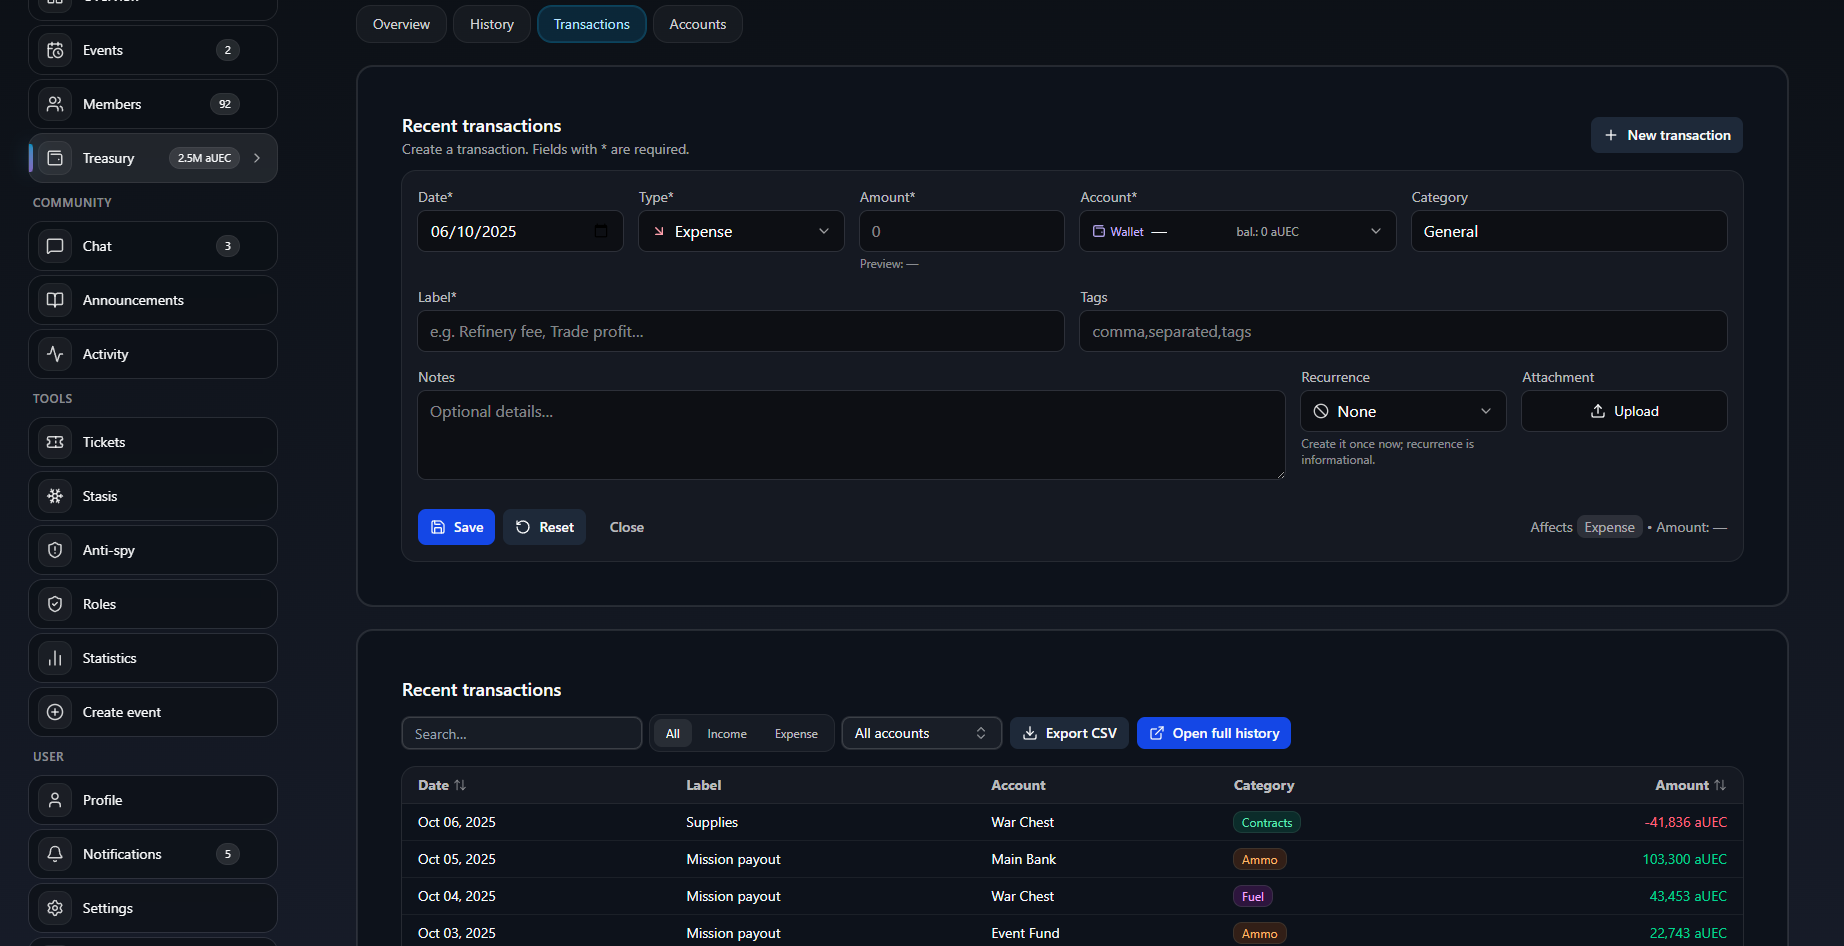Expand the Recurrence dropdown set to None

tap(1403, 411)
